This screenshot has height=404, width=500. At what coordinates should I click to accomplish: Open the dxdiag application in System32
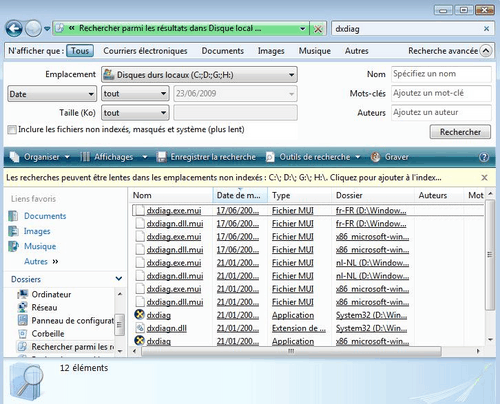point(159,315)
